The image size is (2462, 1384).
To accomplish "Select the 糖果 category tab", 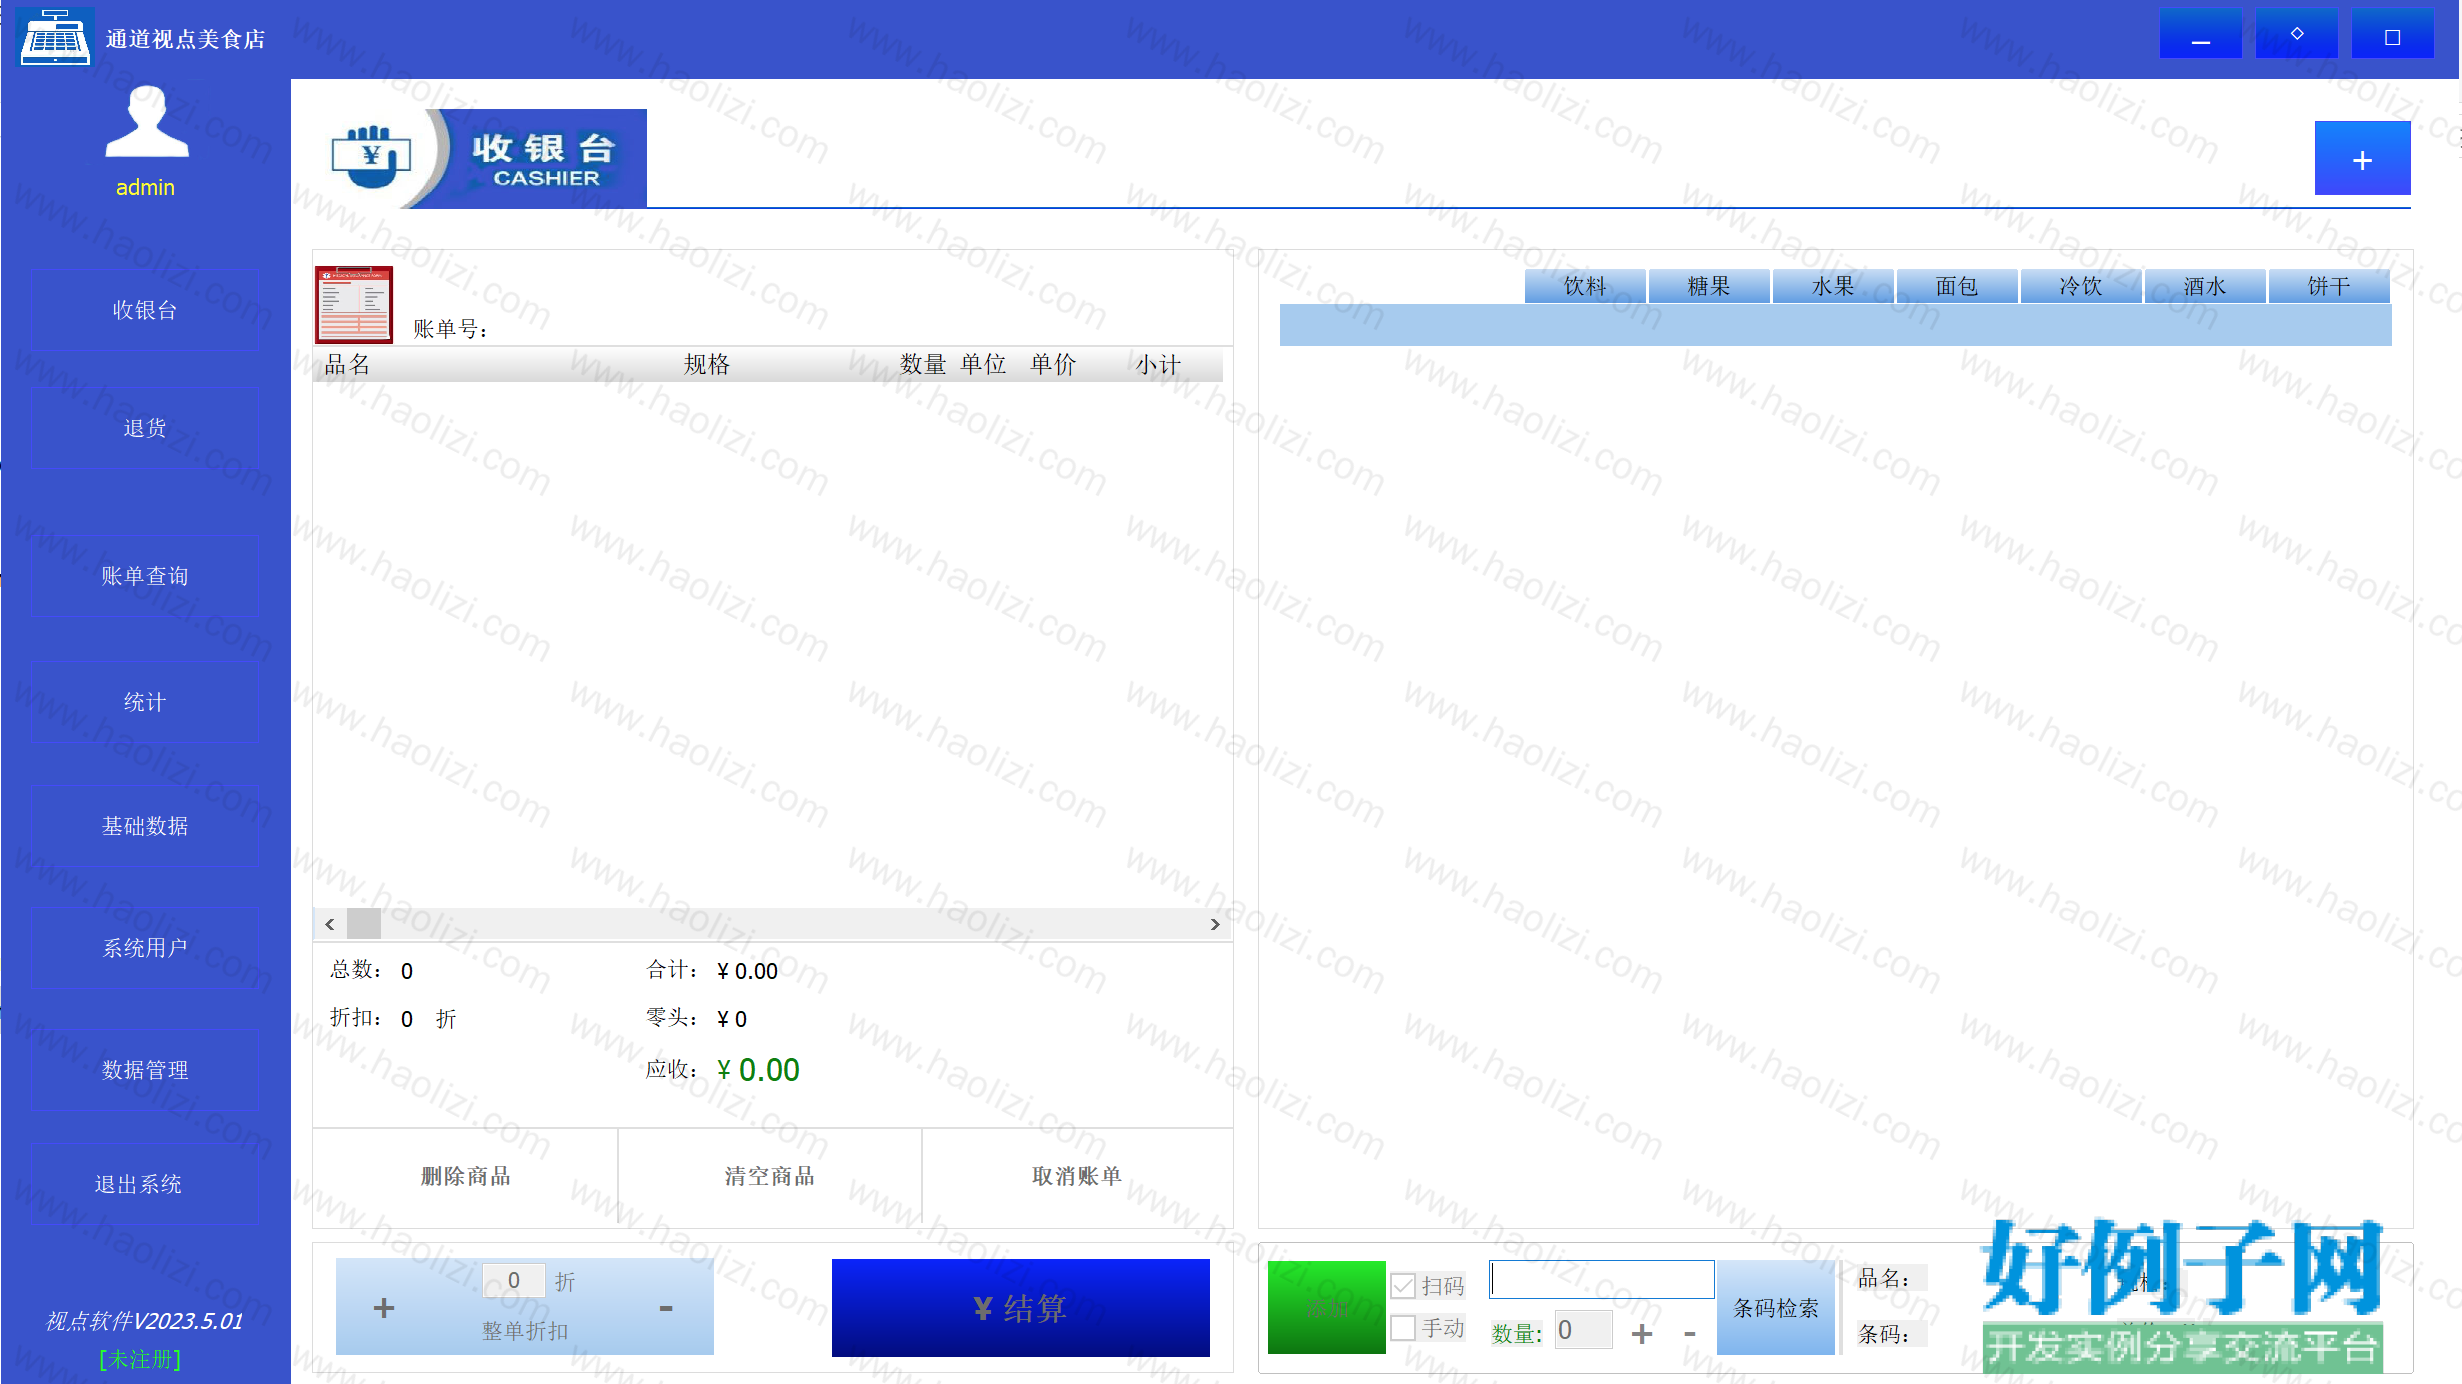I will pyautogui.click(x=1709, y=286).
